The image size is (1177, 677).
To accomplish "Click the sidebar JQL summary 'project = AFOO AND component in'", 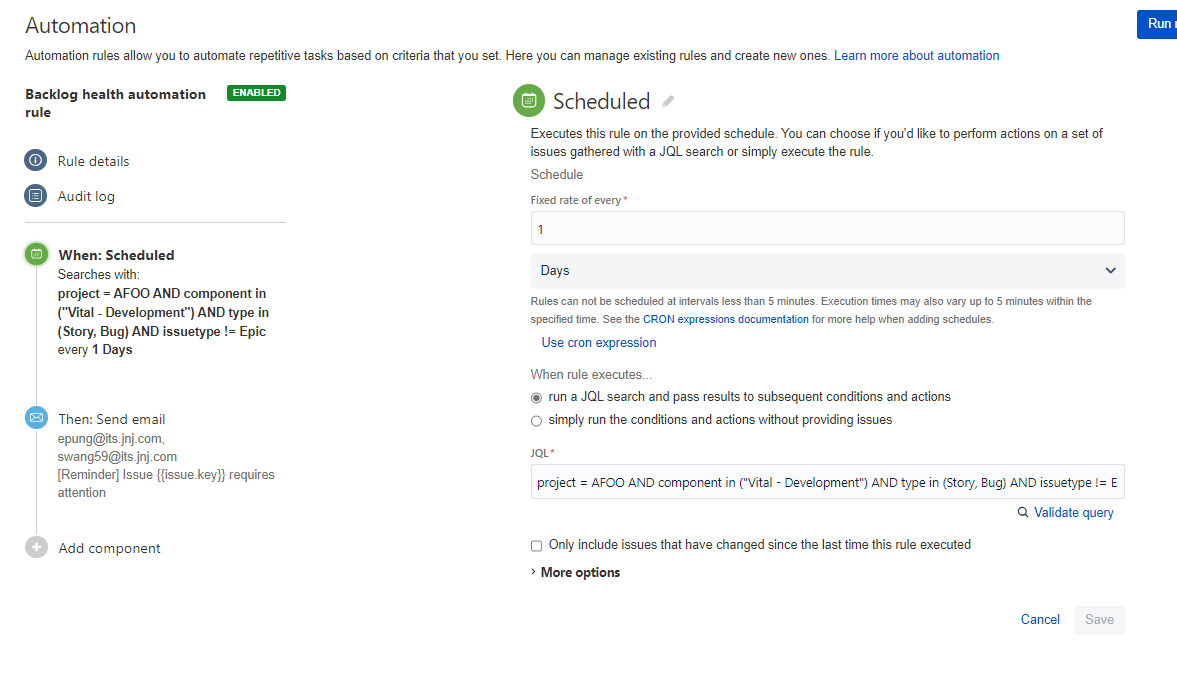I will (161, 293).
